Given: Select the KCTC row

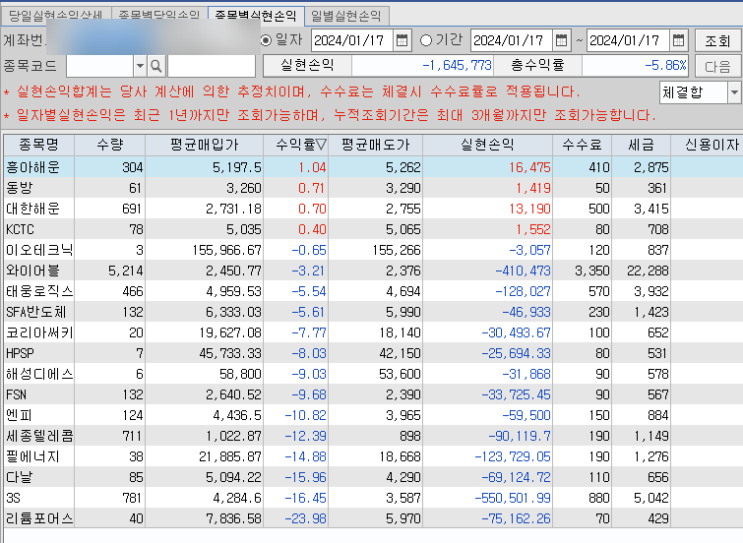Looking at the screenshot, I should [373, 229].
